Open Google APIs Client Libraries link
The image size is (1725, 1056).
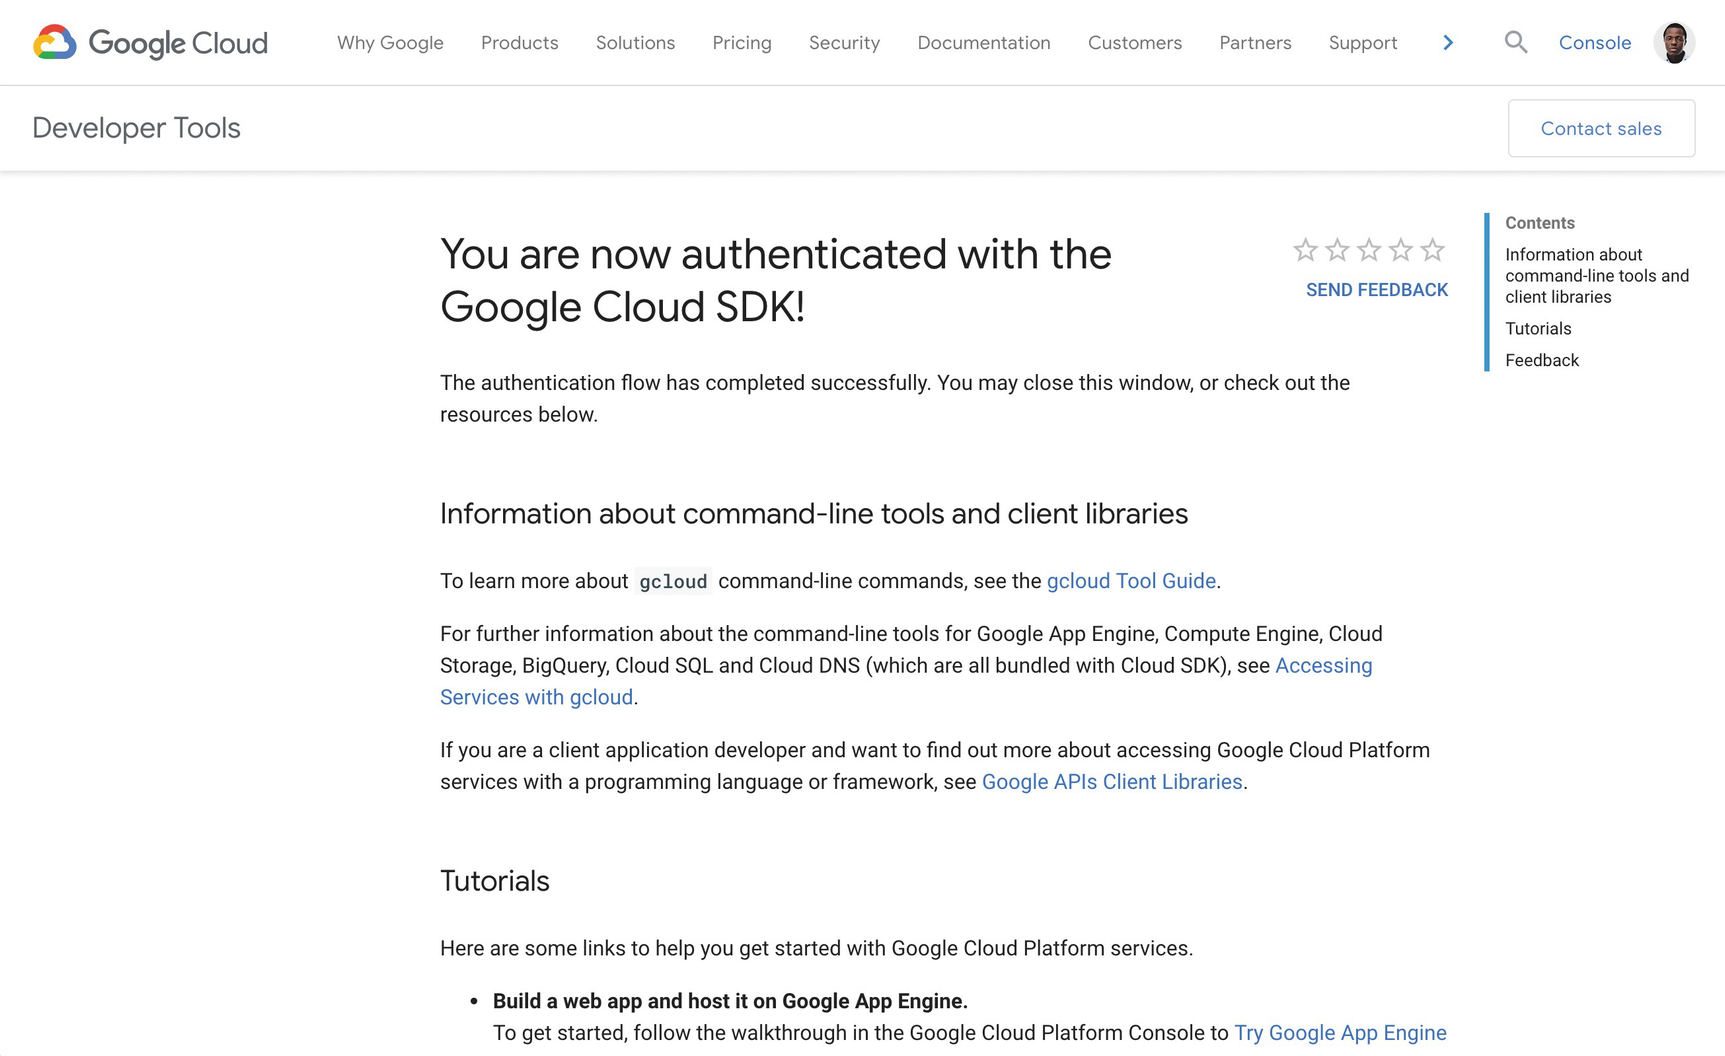click(1112, 782)
